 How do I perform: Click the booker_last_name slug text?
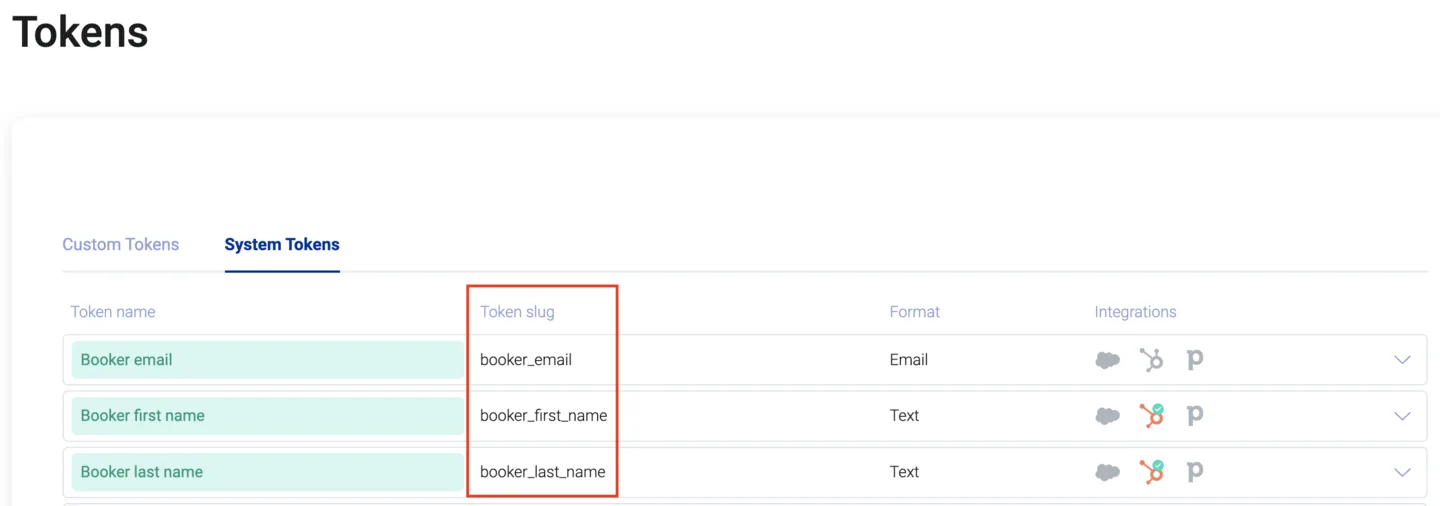click(542, 472)
